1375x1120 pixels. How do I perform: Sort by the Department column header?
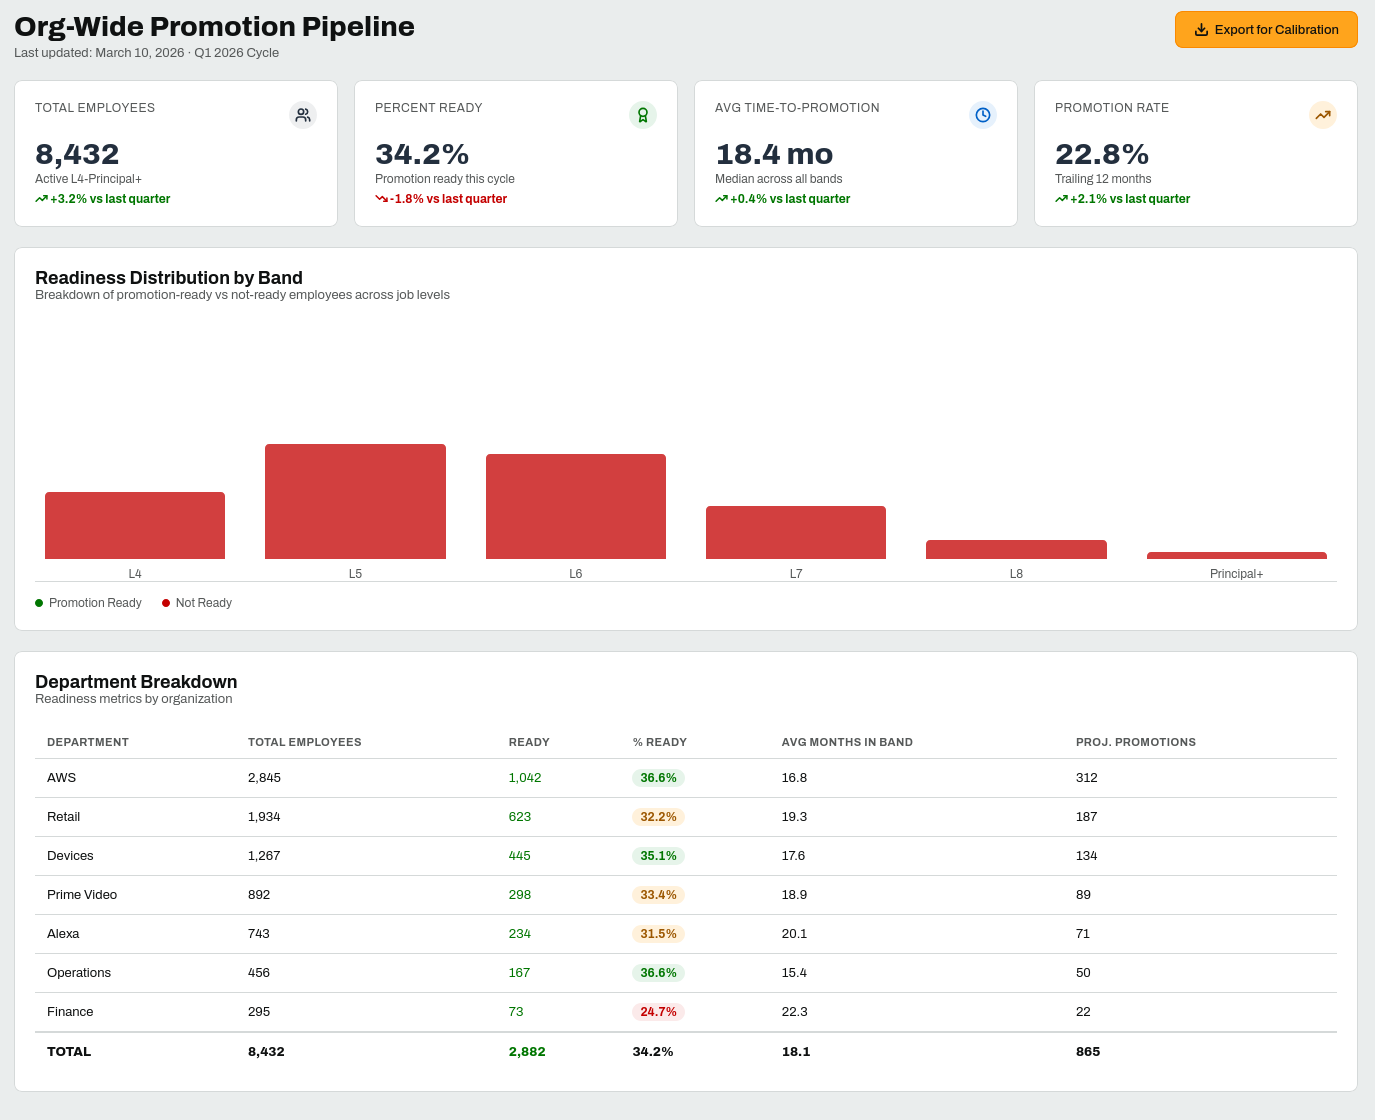pyautogui.click(x=88, y=742)
